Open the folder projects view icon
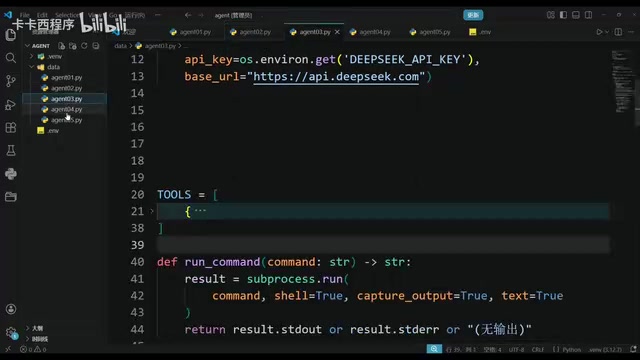This screenshot has width=640, height=360. point(11,197)
